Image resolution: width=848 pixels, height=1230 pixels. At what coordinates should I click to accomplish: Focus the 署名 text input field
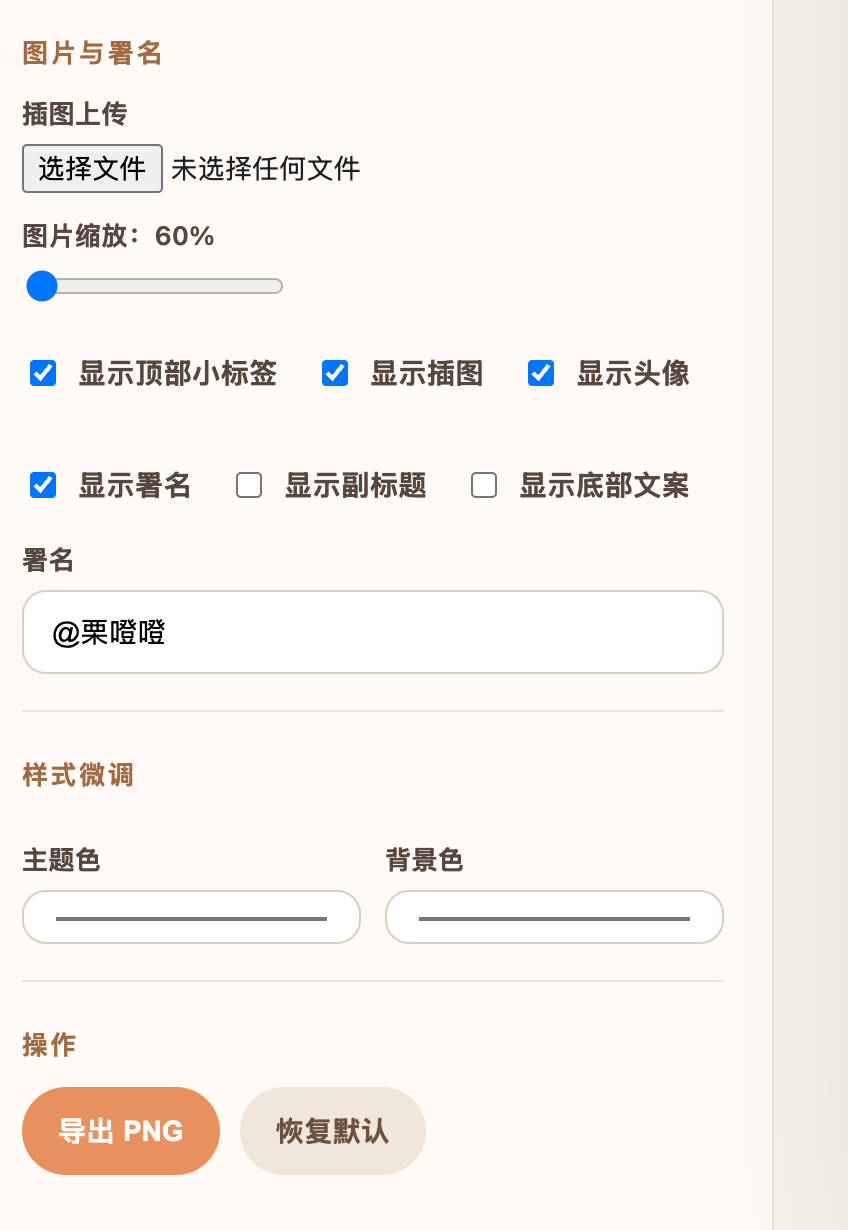point(372,632)
